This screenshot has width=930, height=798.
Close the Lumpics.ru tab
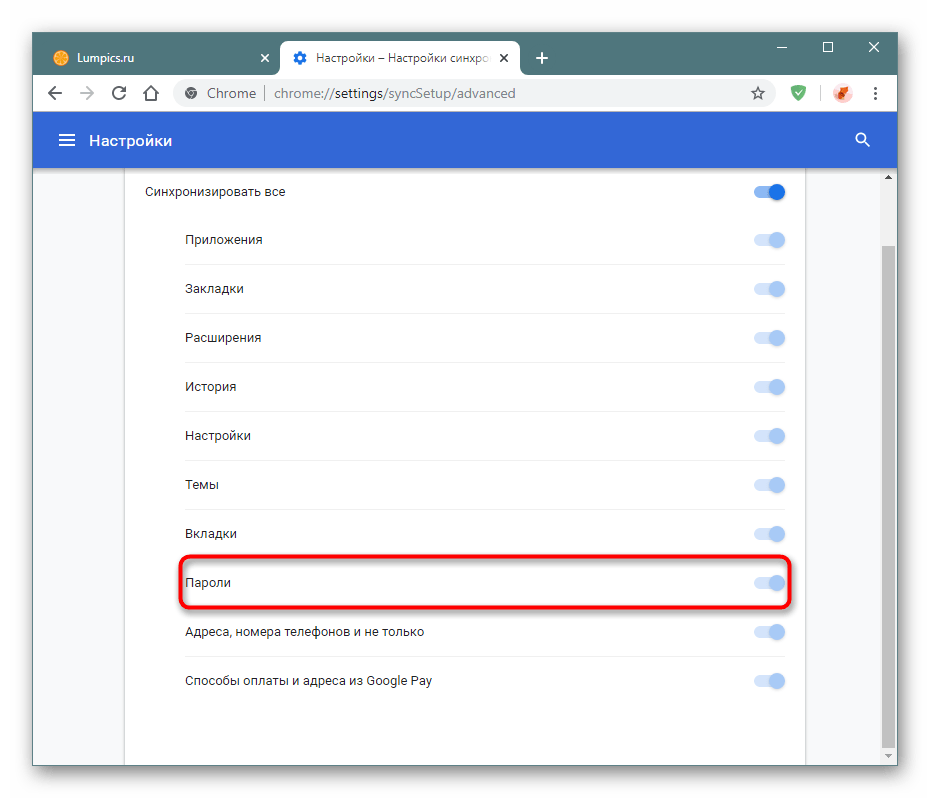[x=265, y=58]
